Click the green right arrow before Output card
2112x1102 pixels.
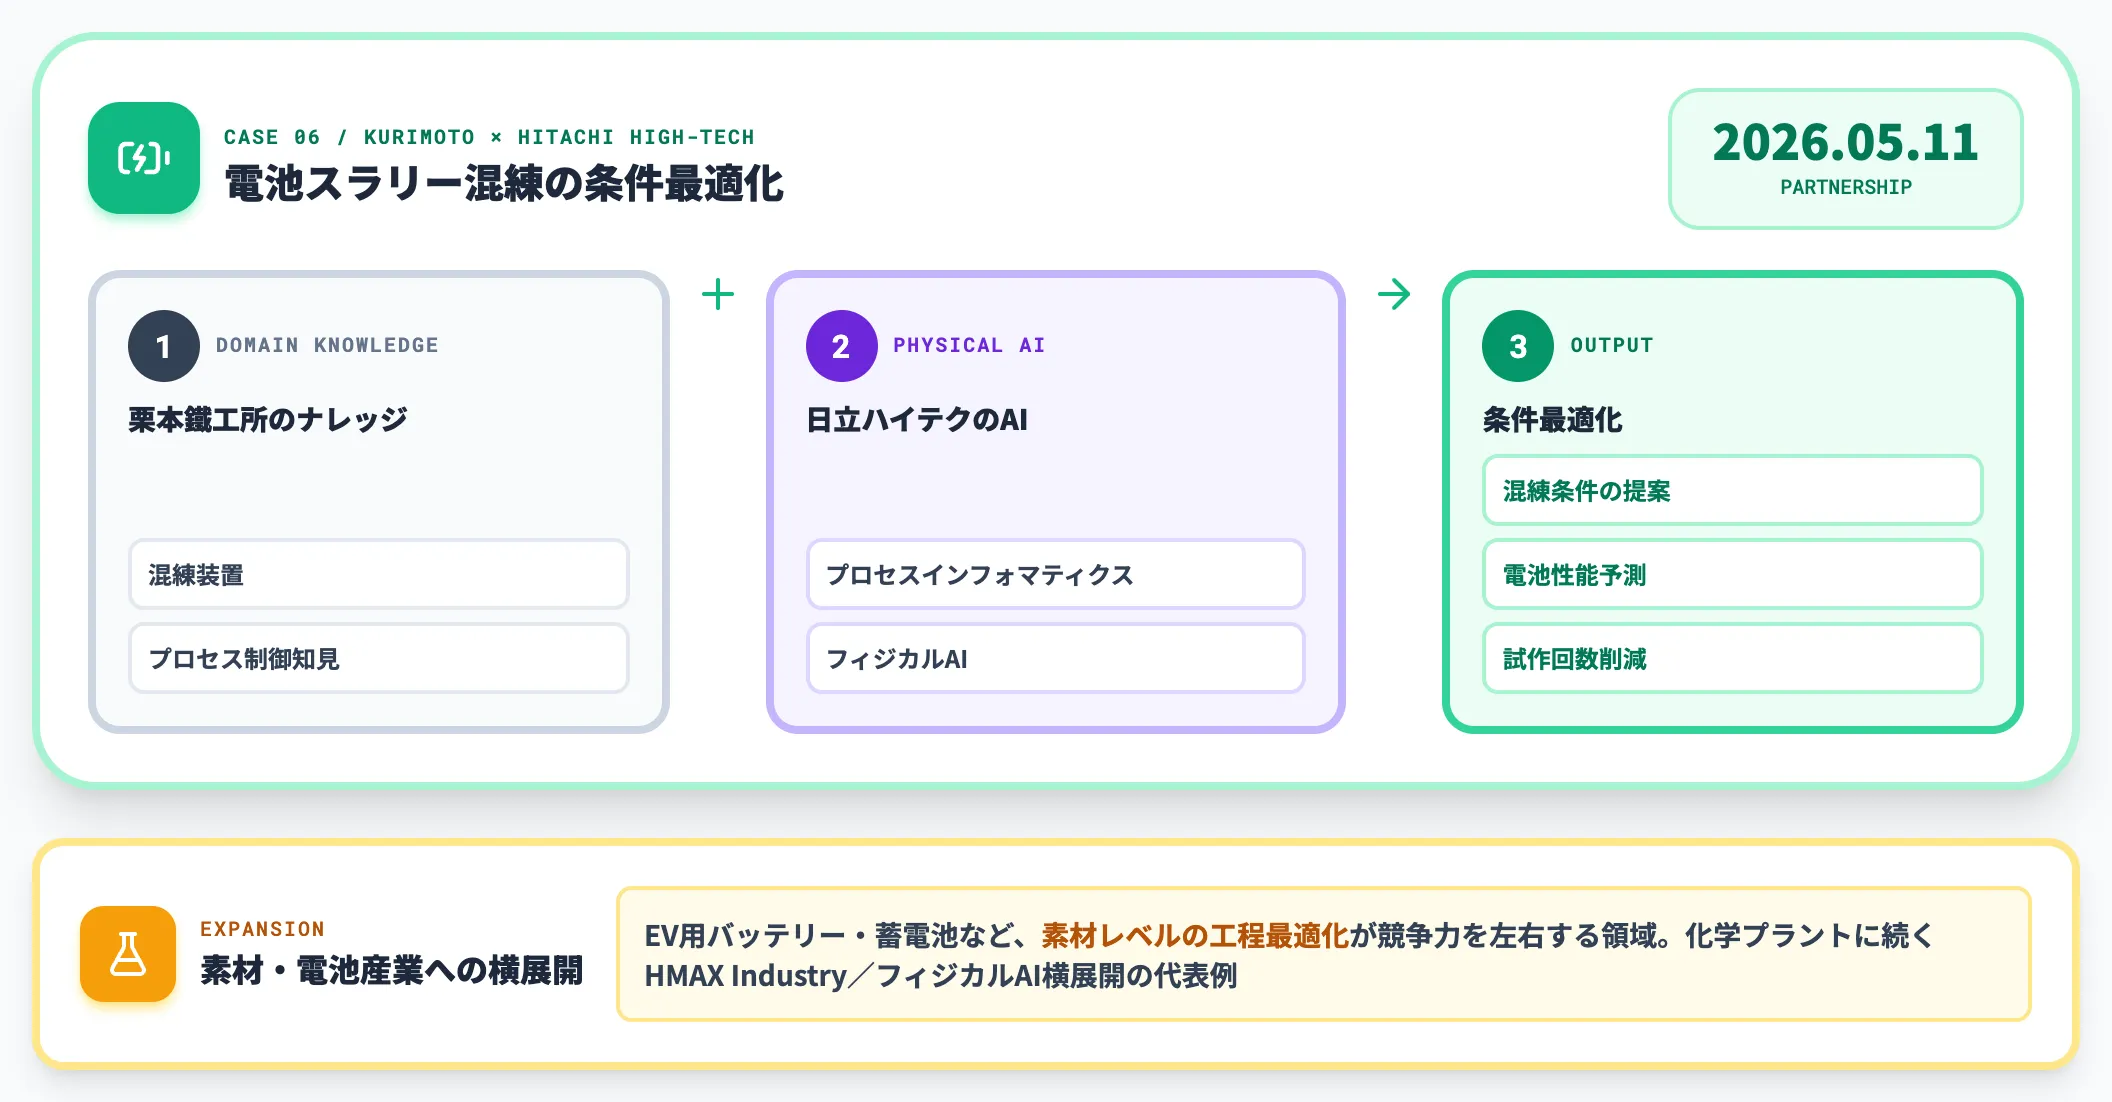pos(1394,294)
